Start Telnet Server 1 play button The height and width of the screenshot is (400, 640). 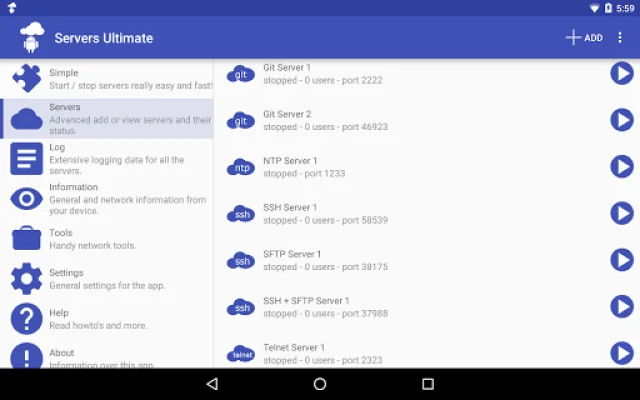[x=622, y=352]
